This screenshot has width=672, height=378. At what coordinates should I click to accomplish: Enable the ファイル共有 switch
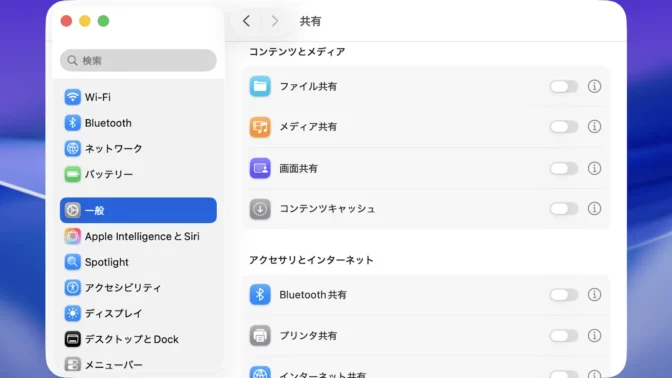[x=564, y=87]
